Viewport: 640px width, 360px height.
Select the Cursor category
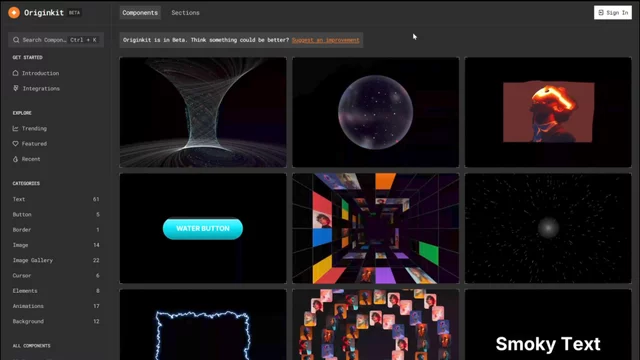tap(56, 276)
